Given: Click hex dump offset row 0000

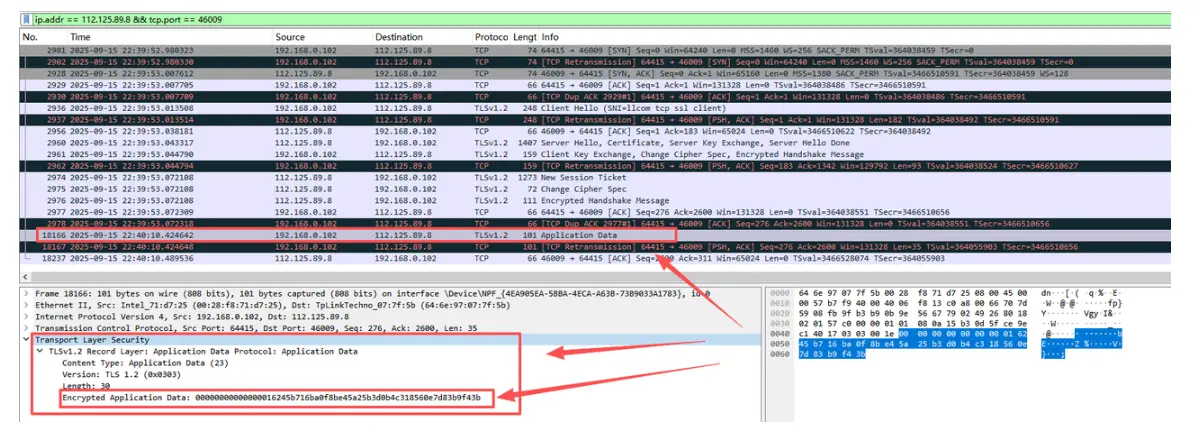Looking at the screenshot, I should tap(779, 293).
